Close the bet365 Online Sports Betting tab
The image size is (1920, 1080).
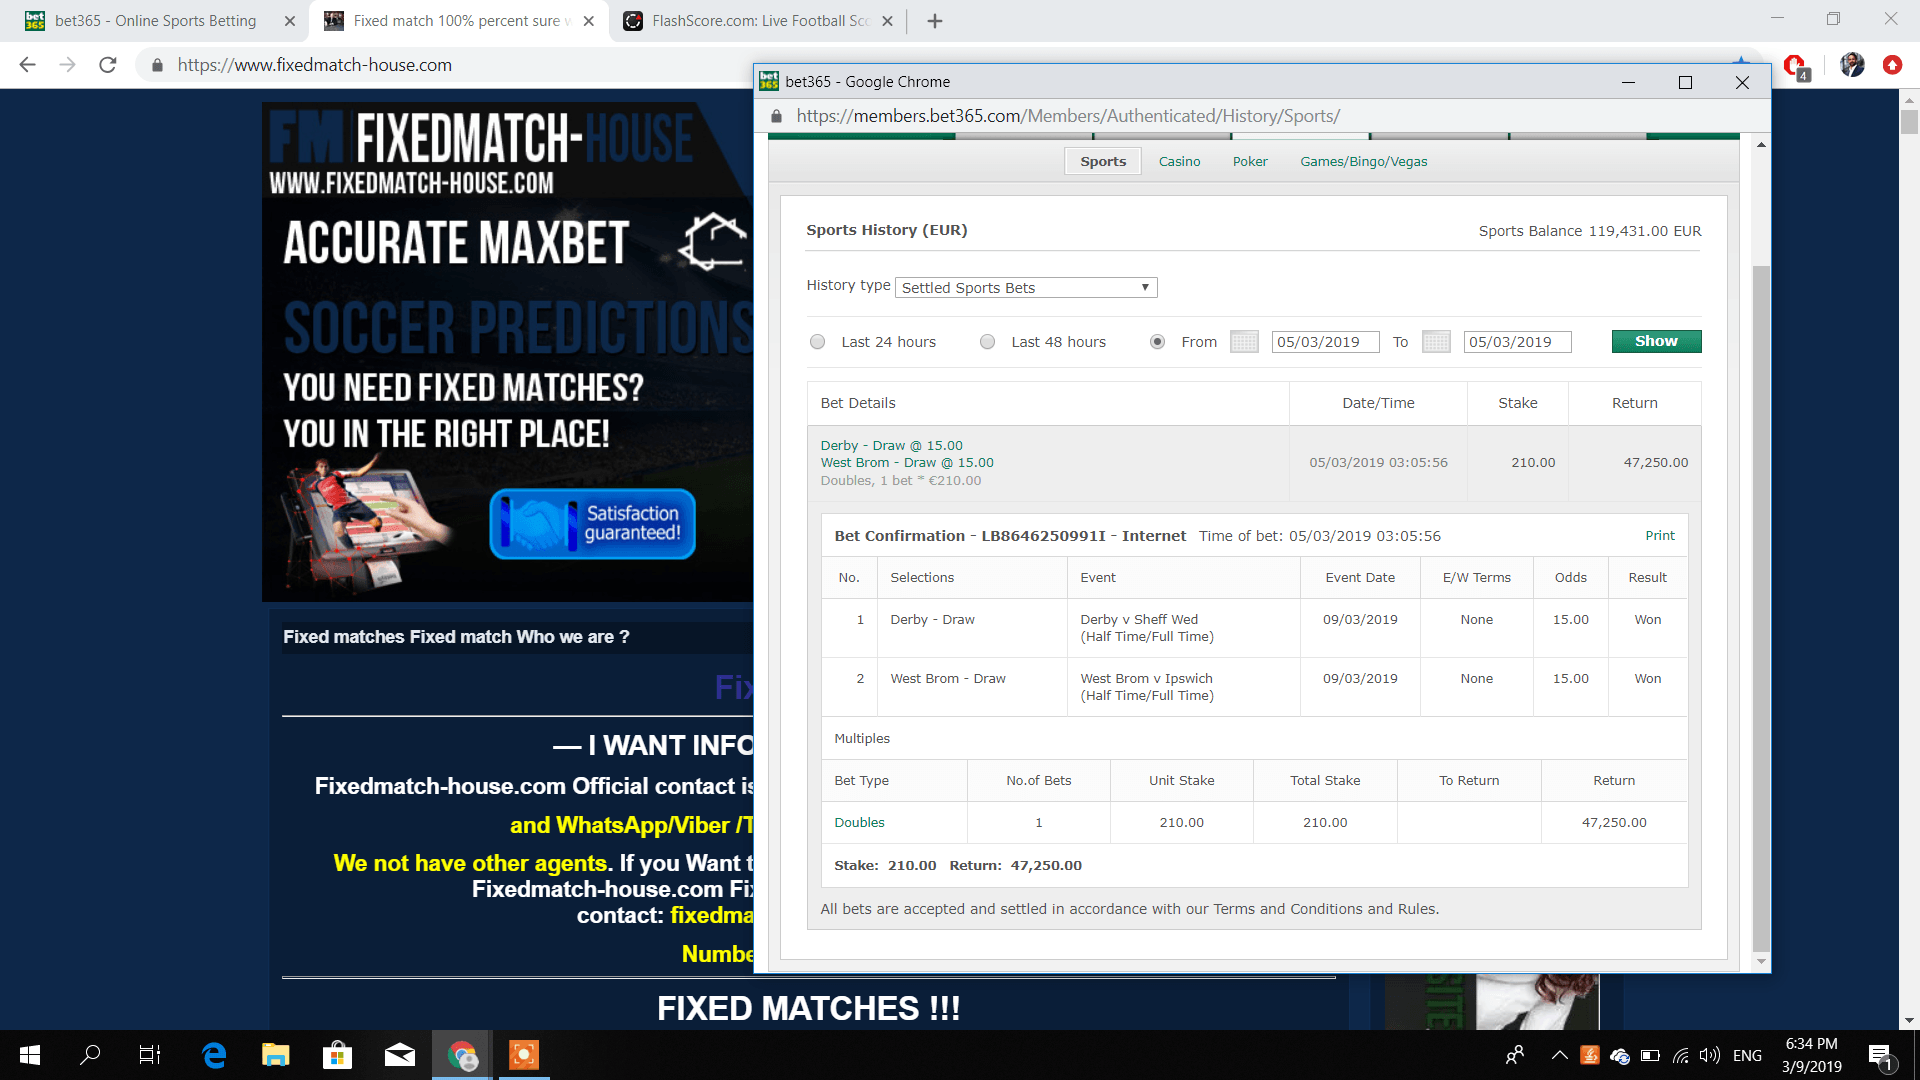point(290,21)
